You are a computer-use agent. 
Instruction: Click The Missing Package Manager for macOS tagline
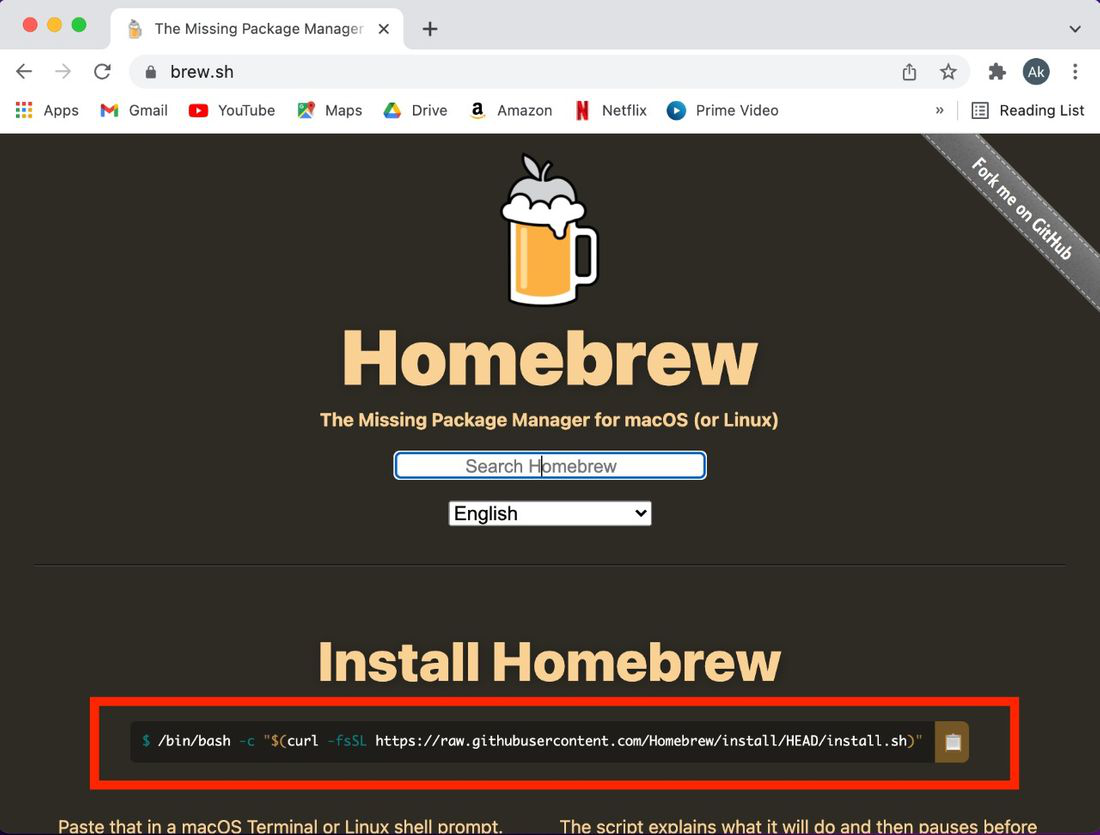[x=549, y=420]
